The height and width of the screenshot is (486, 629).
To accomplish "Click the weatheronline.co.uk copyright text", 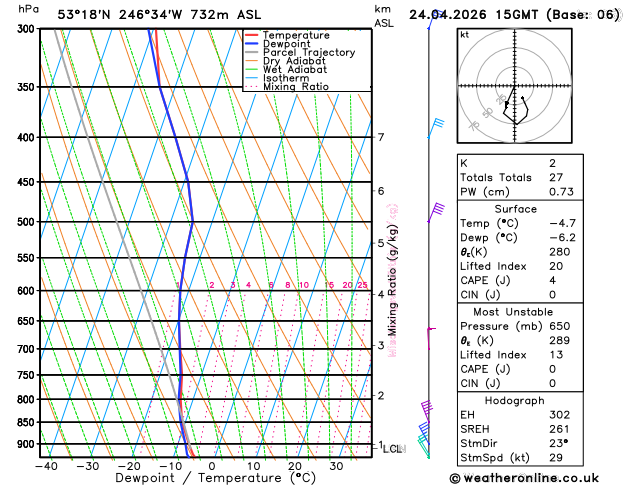I will [x=525, y=478].
